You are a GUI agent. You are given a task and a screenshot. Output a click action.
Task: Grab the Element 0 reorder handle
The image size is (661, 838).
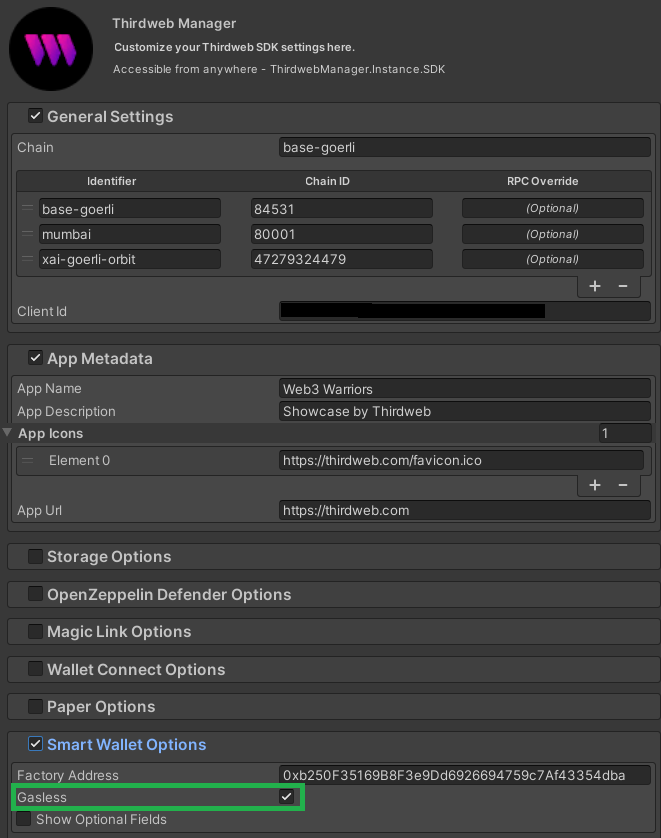click(27, 460)
